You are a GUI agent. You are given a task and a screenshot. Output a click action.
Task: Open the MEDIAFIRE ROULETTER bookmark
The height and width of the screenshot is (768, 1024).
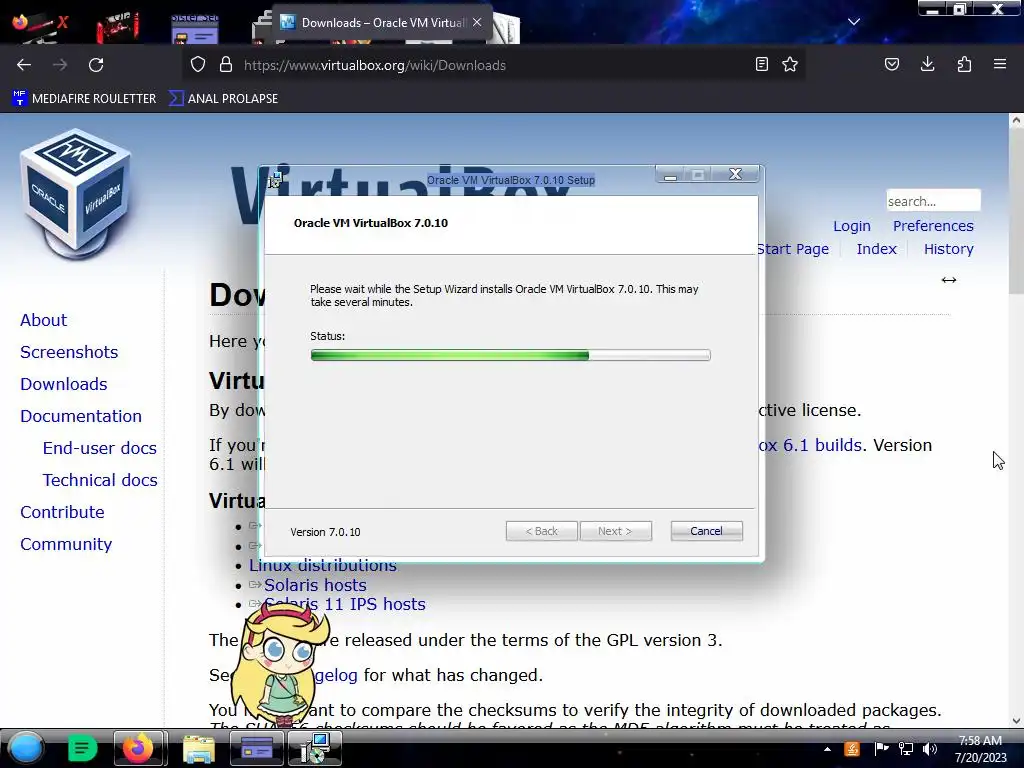[x=85, y=99]
